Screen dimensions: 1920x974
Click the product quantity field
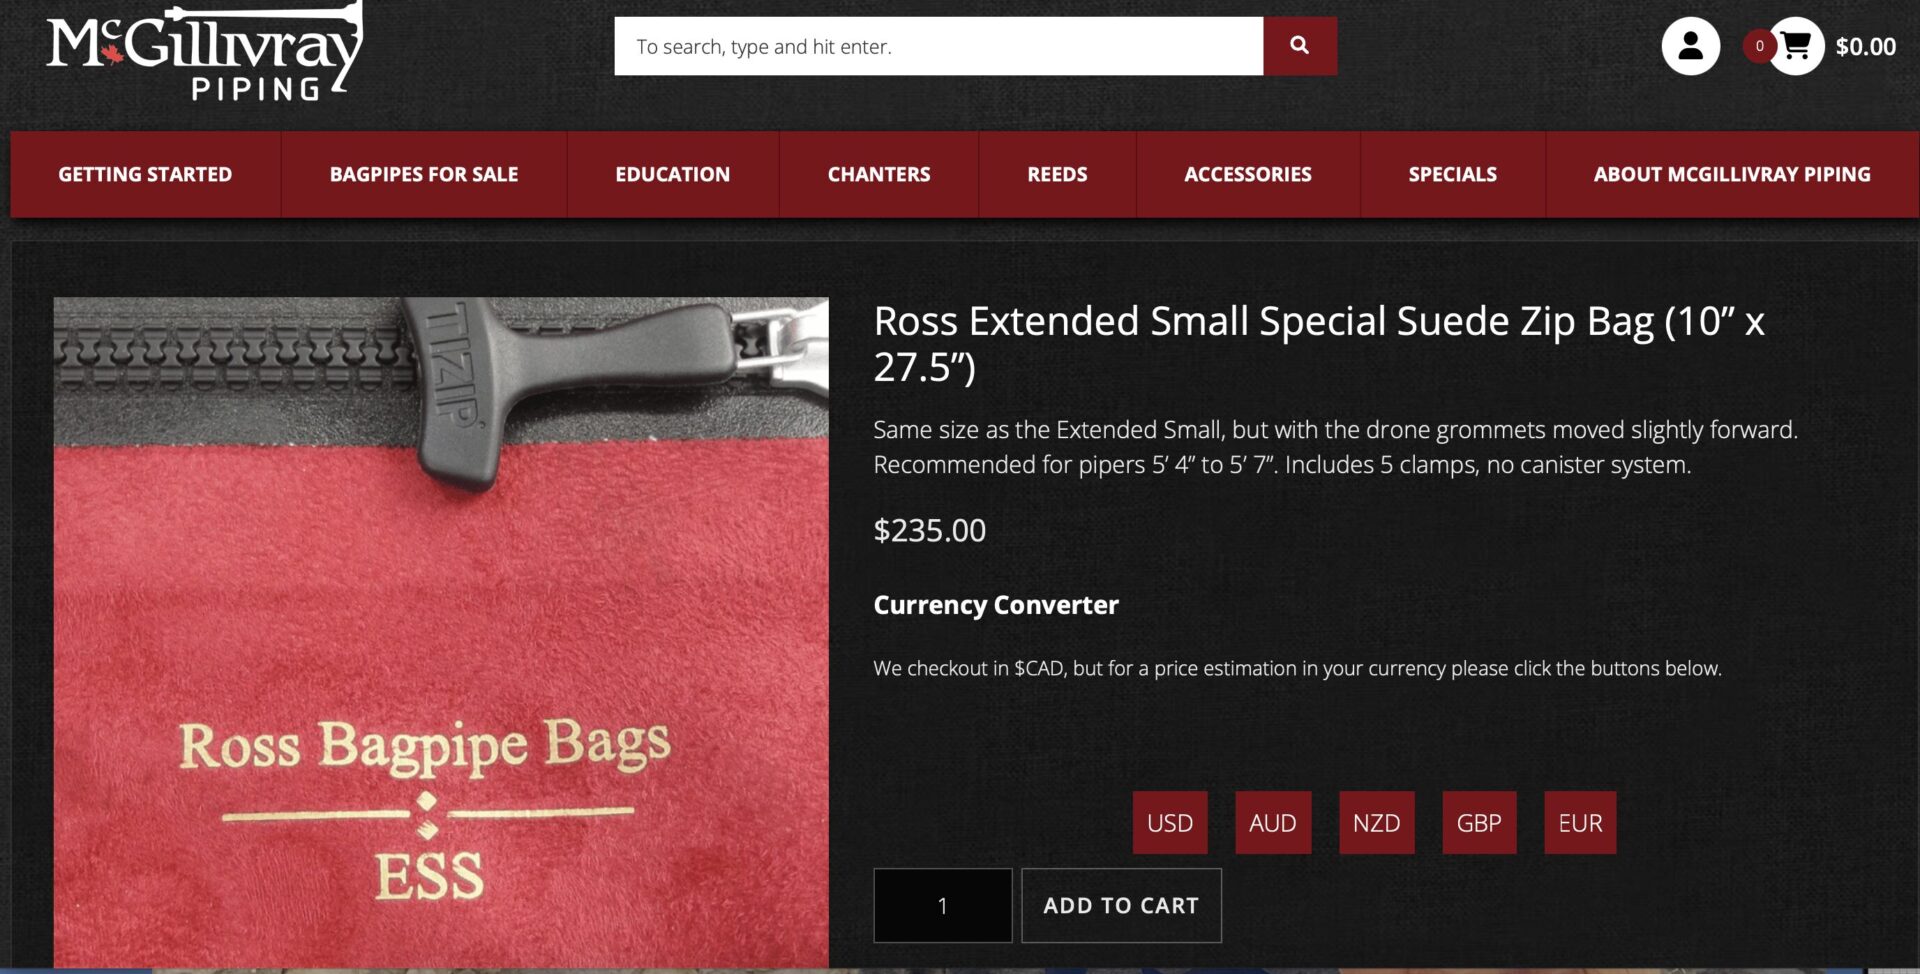pyautogui.click(x=943, y=906)
